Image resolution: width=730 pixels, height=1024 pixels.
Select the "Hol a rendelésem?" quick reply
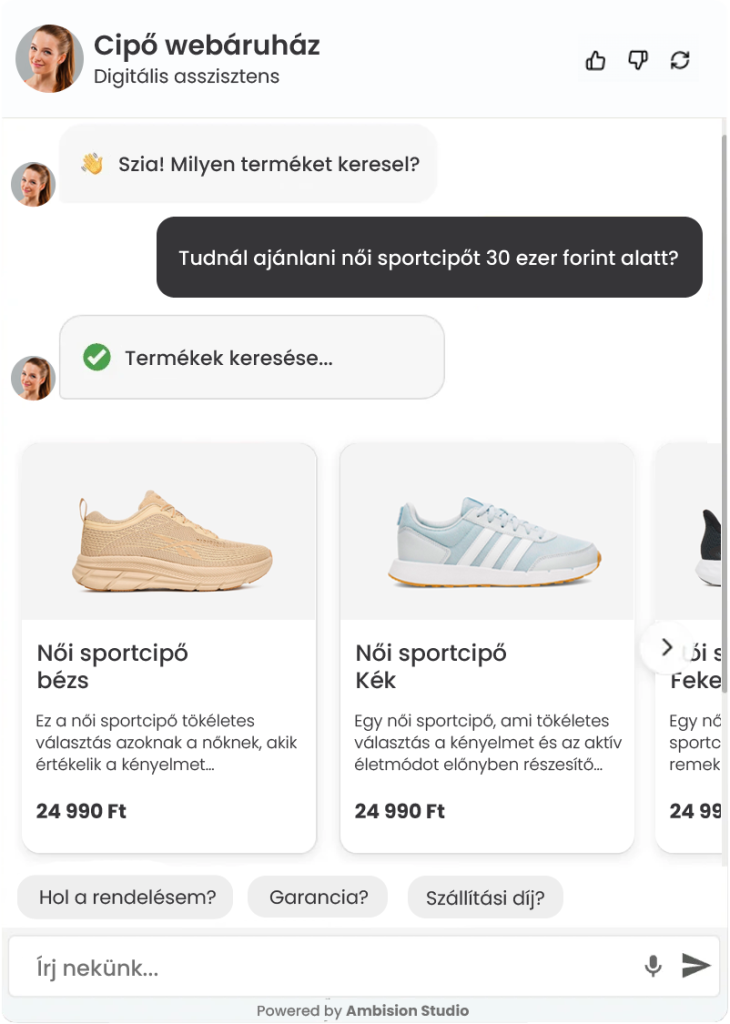[x=125, y=897]
